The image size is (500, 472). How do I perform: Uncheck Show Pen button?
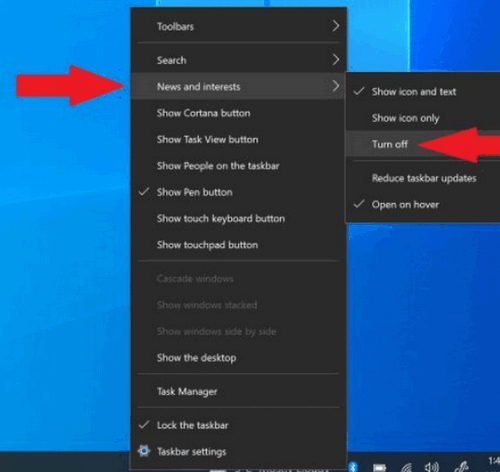pyautogui.click(x=238, y=192)
